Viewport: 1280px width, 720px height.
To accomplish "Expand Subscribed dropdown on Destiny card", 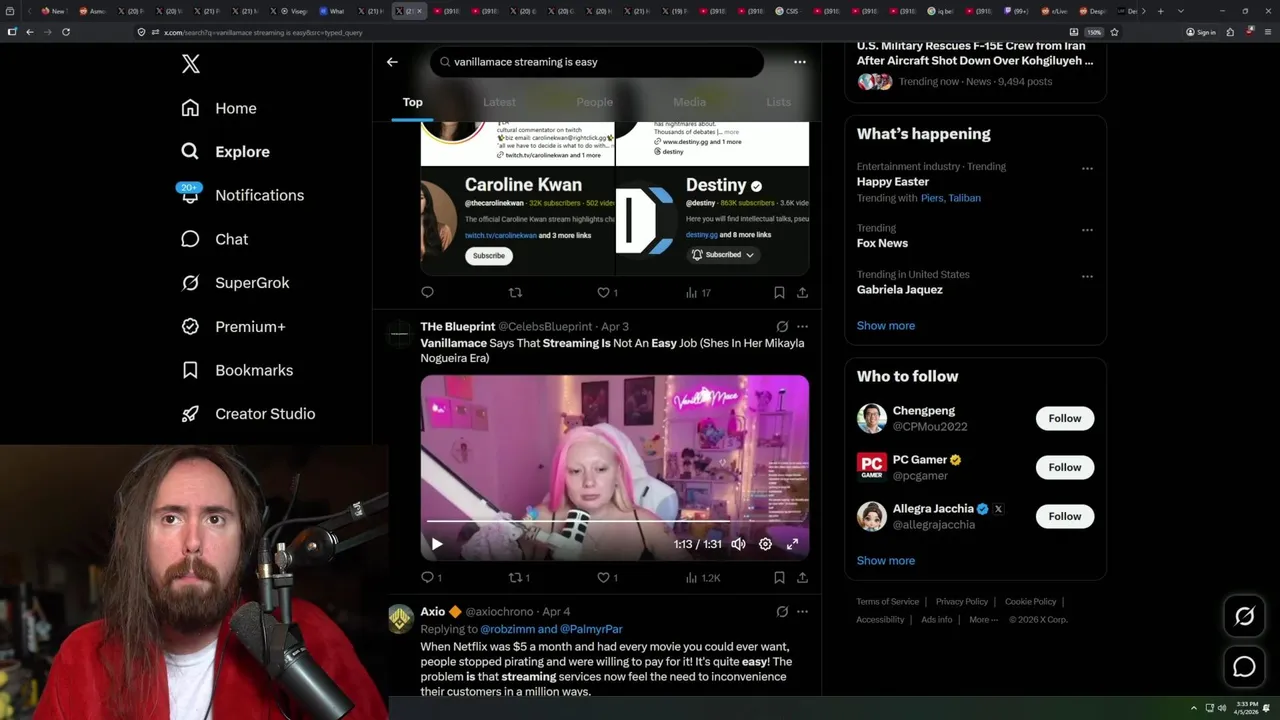I will tap(722, 255).
